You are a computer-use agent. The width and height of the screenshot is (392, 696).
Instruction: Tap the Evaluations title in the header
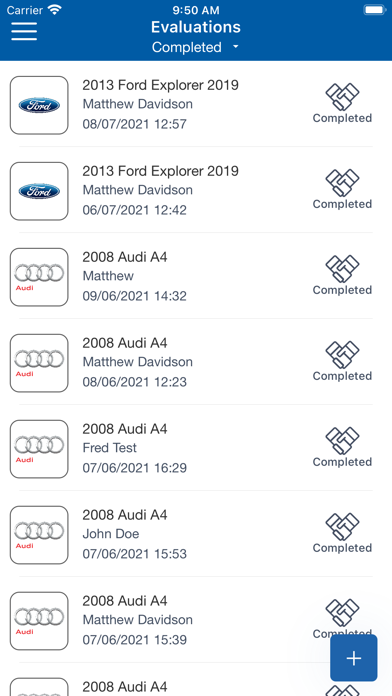click(196, 27)
